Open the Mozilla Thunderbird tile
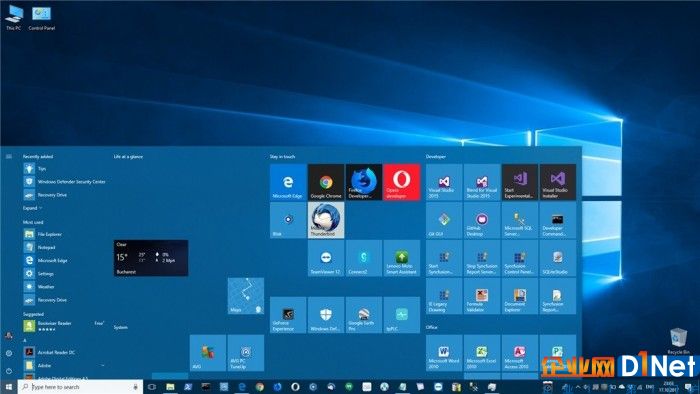This screenshot has width=700, height=394. point(326,220)
